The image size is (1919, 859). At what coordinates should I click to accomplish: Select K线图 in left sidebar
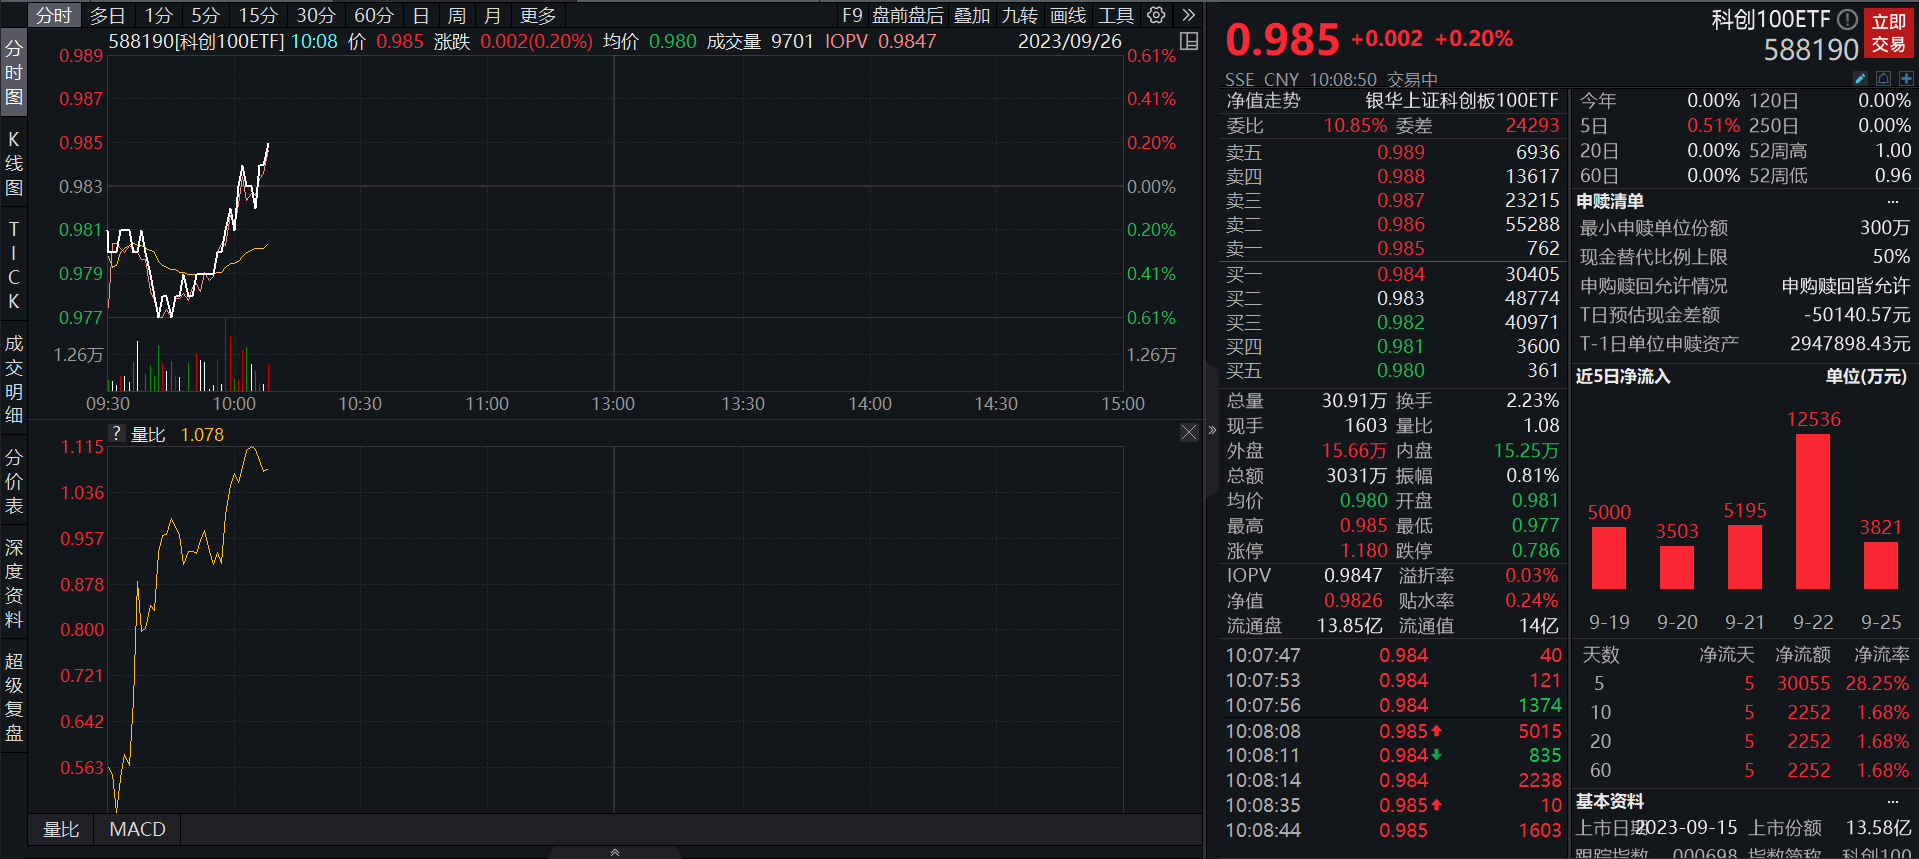click(14, 163)
